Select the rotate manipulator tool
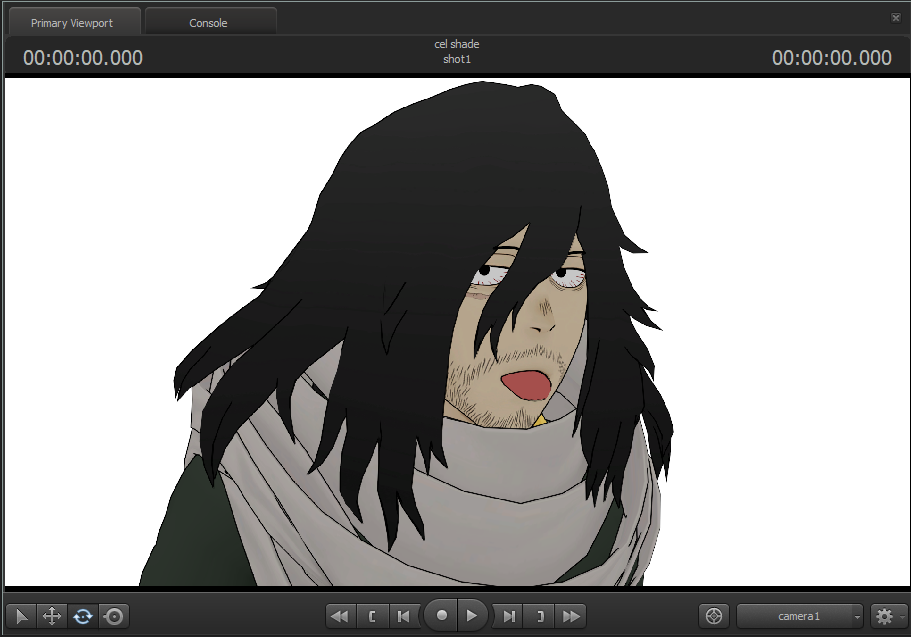Image resolution: width=911 pixels, height=637 pixels. pos(83,616)
